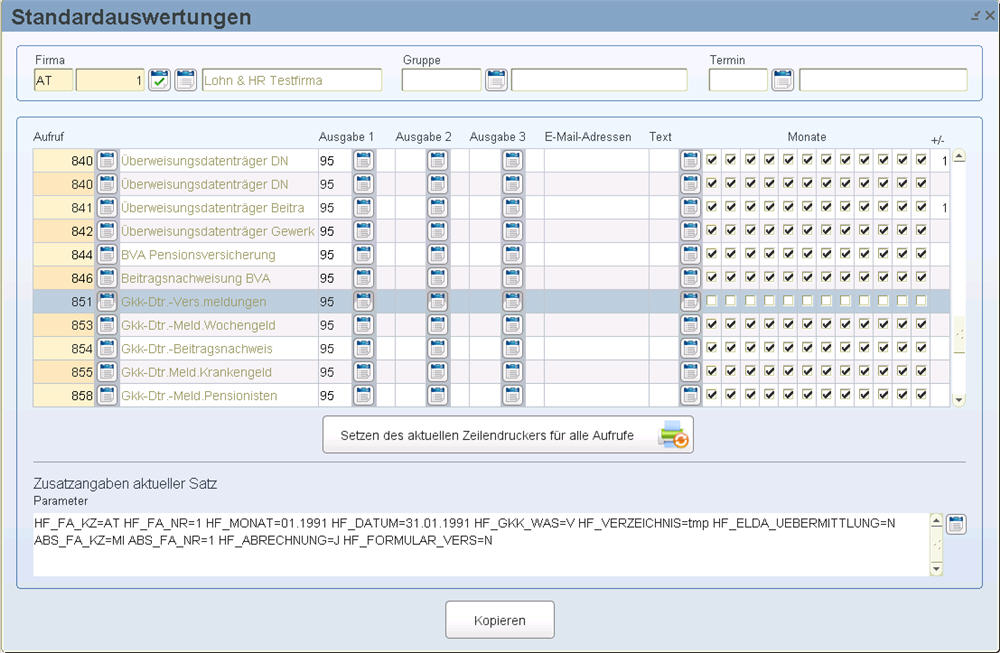Select row 'Überweisungsdatenträger Gewerk'

[x=491, y=231]
